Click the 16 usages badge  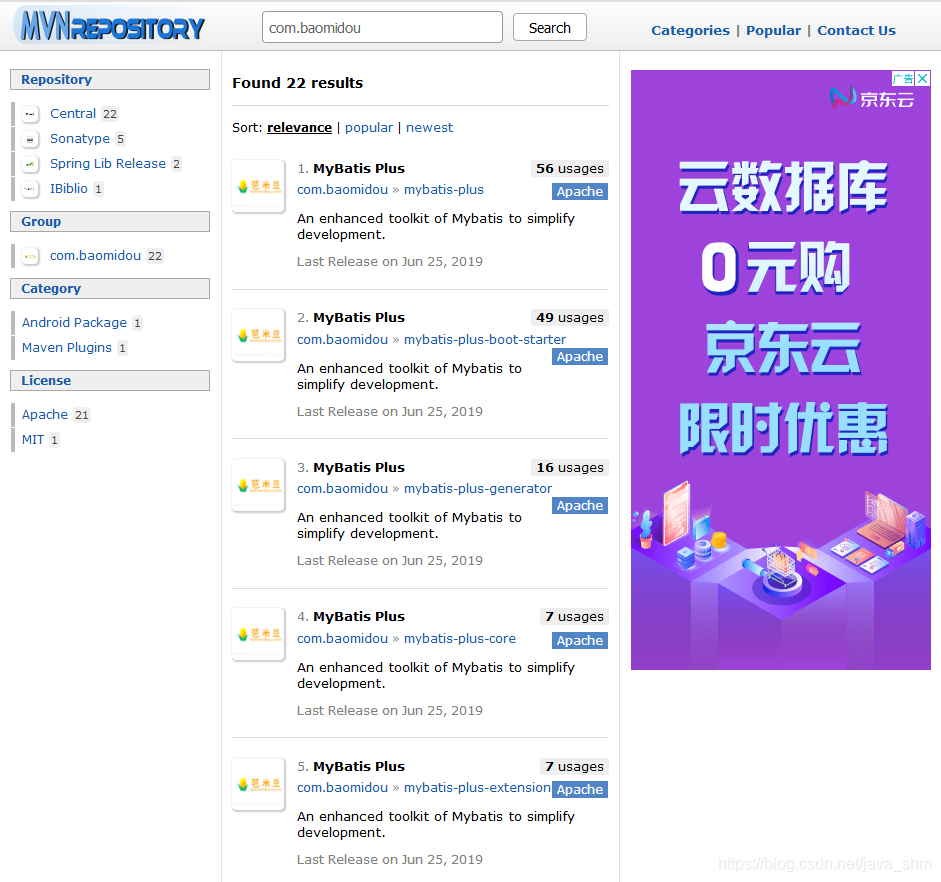(570, 467)
